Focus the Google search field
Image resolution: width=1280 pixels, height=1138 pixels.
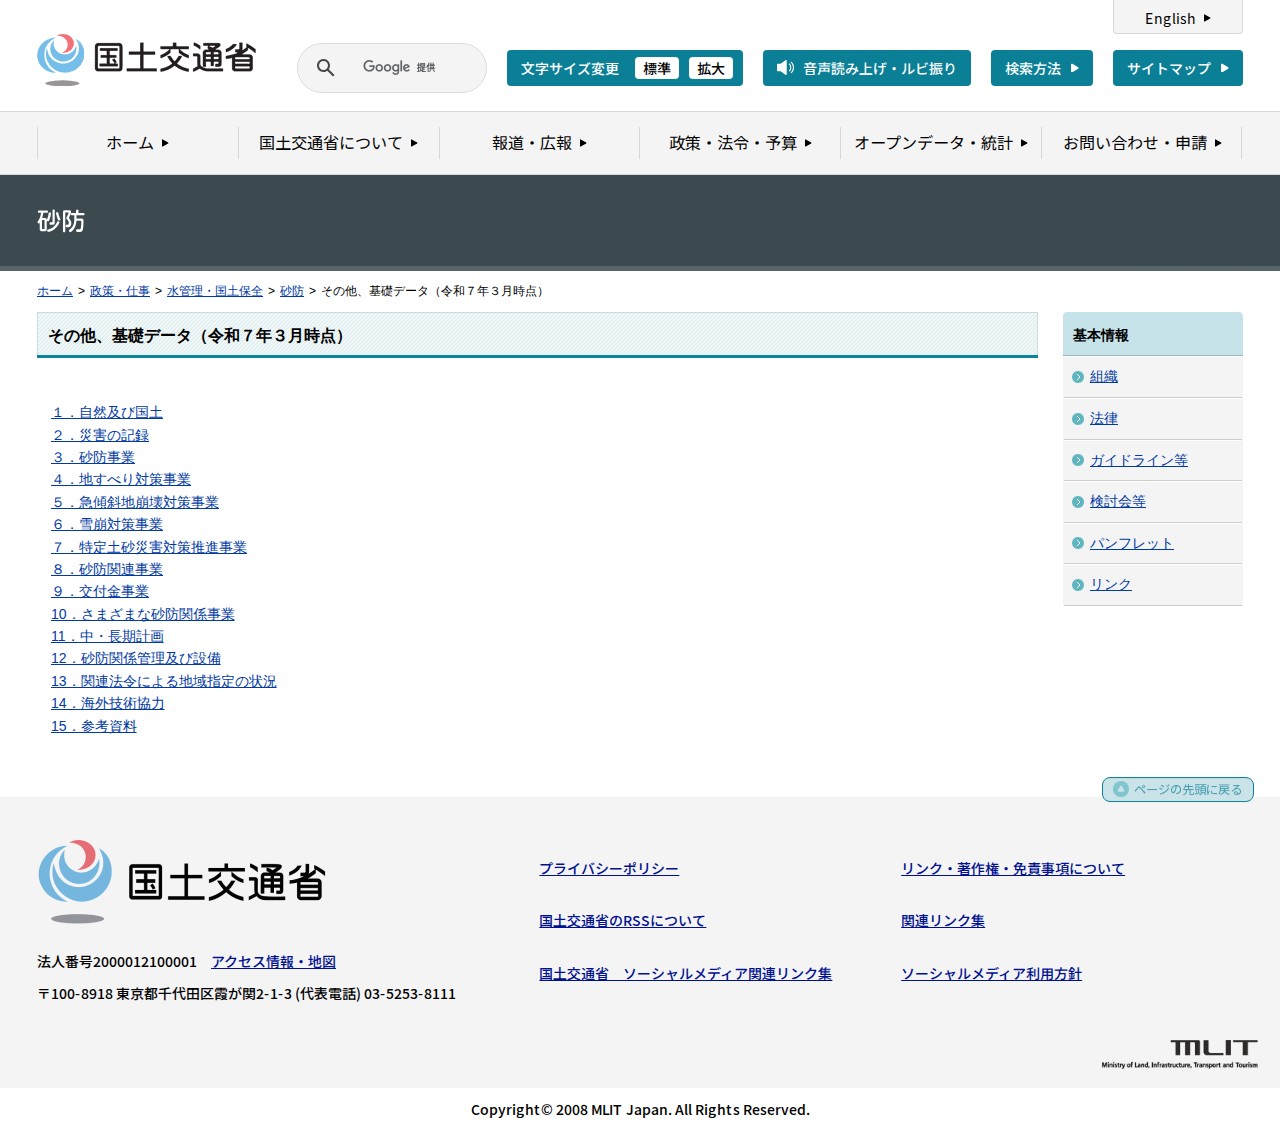[410, 67]
